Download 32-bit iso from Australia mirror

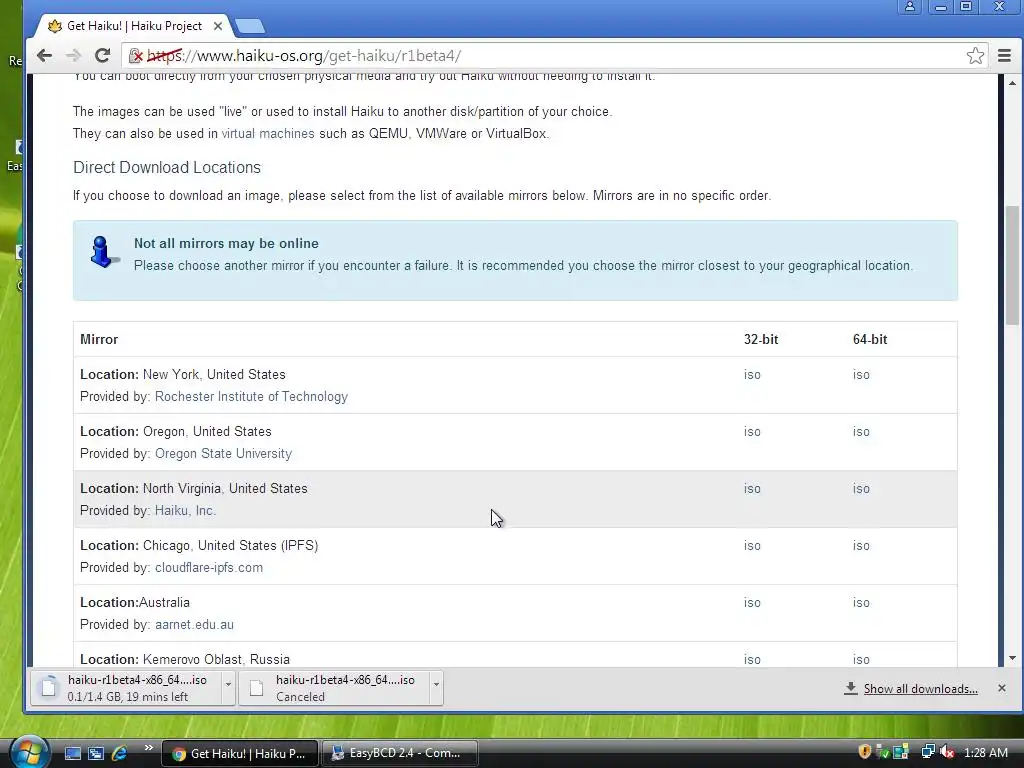click(x=752, y=603)
